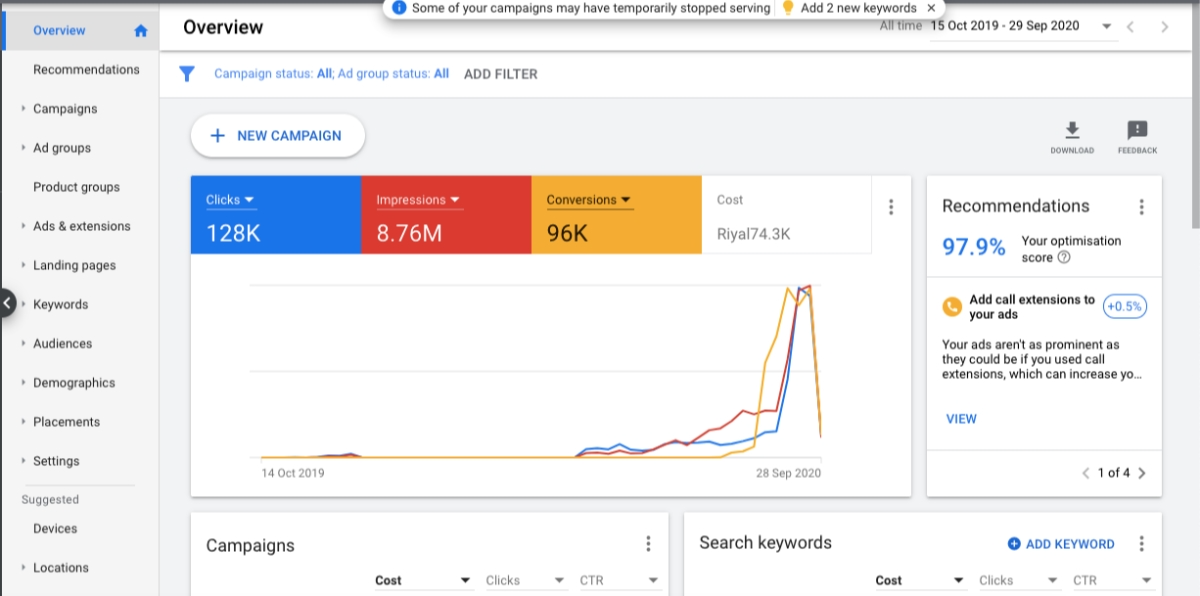This screenshot has height=596, width=1200.
Task: Open Campaigns card three-dot menu
Action: pyautogui.click(x=648, y=544)
